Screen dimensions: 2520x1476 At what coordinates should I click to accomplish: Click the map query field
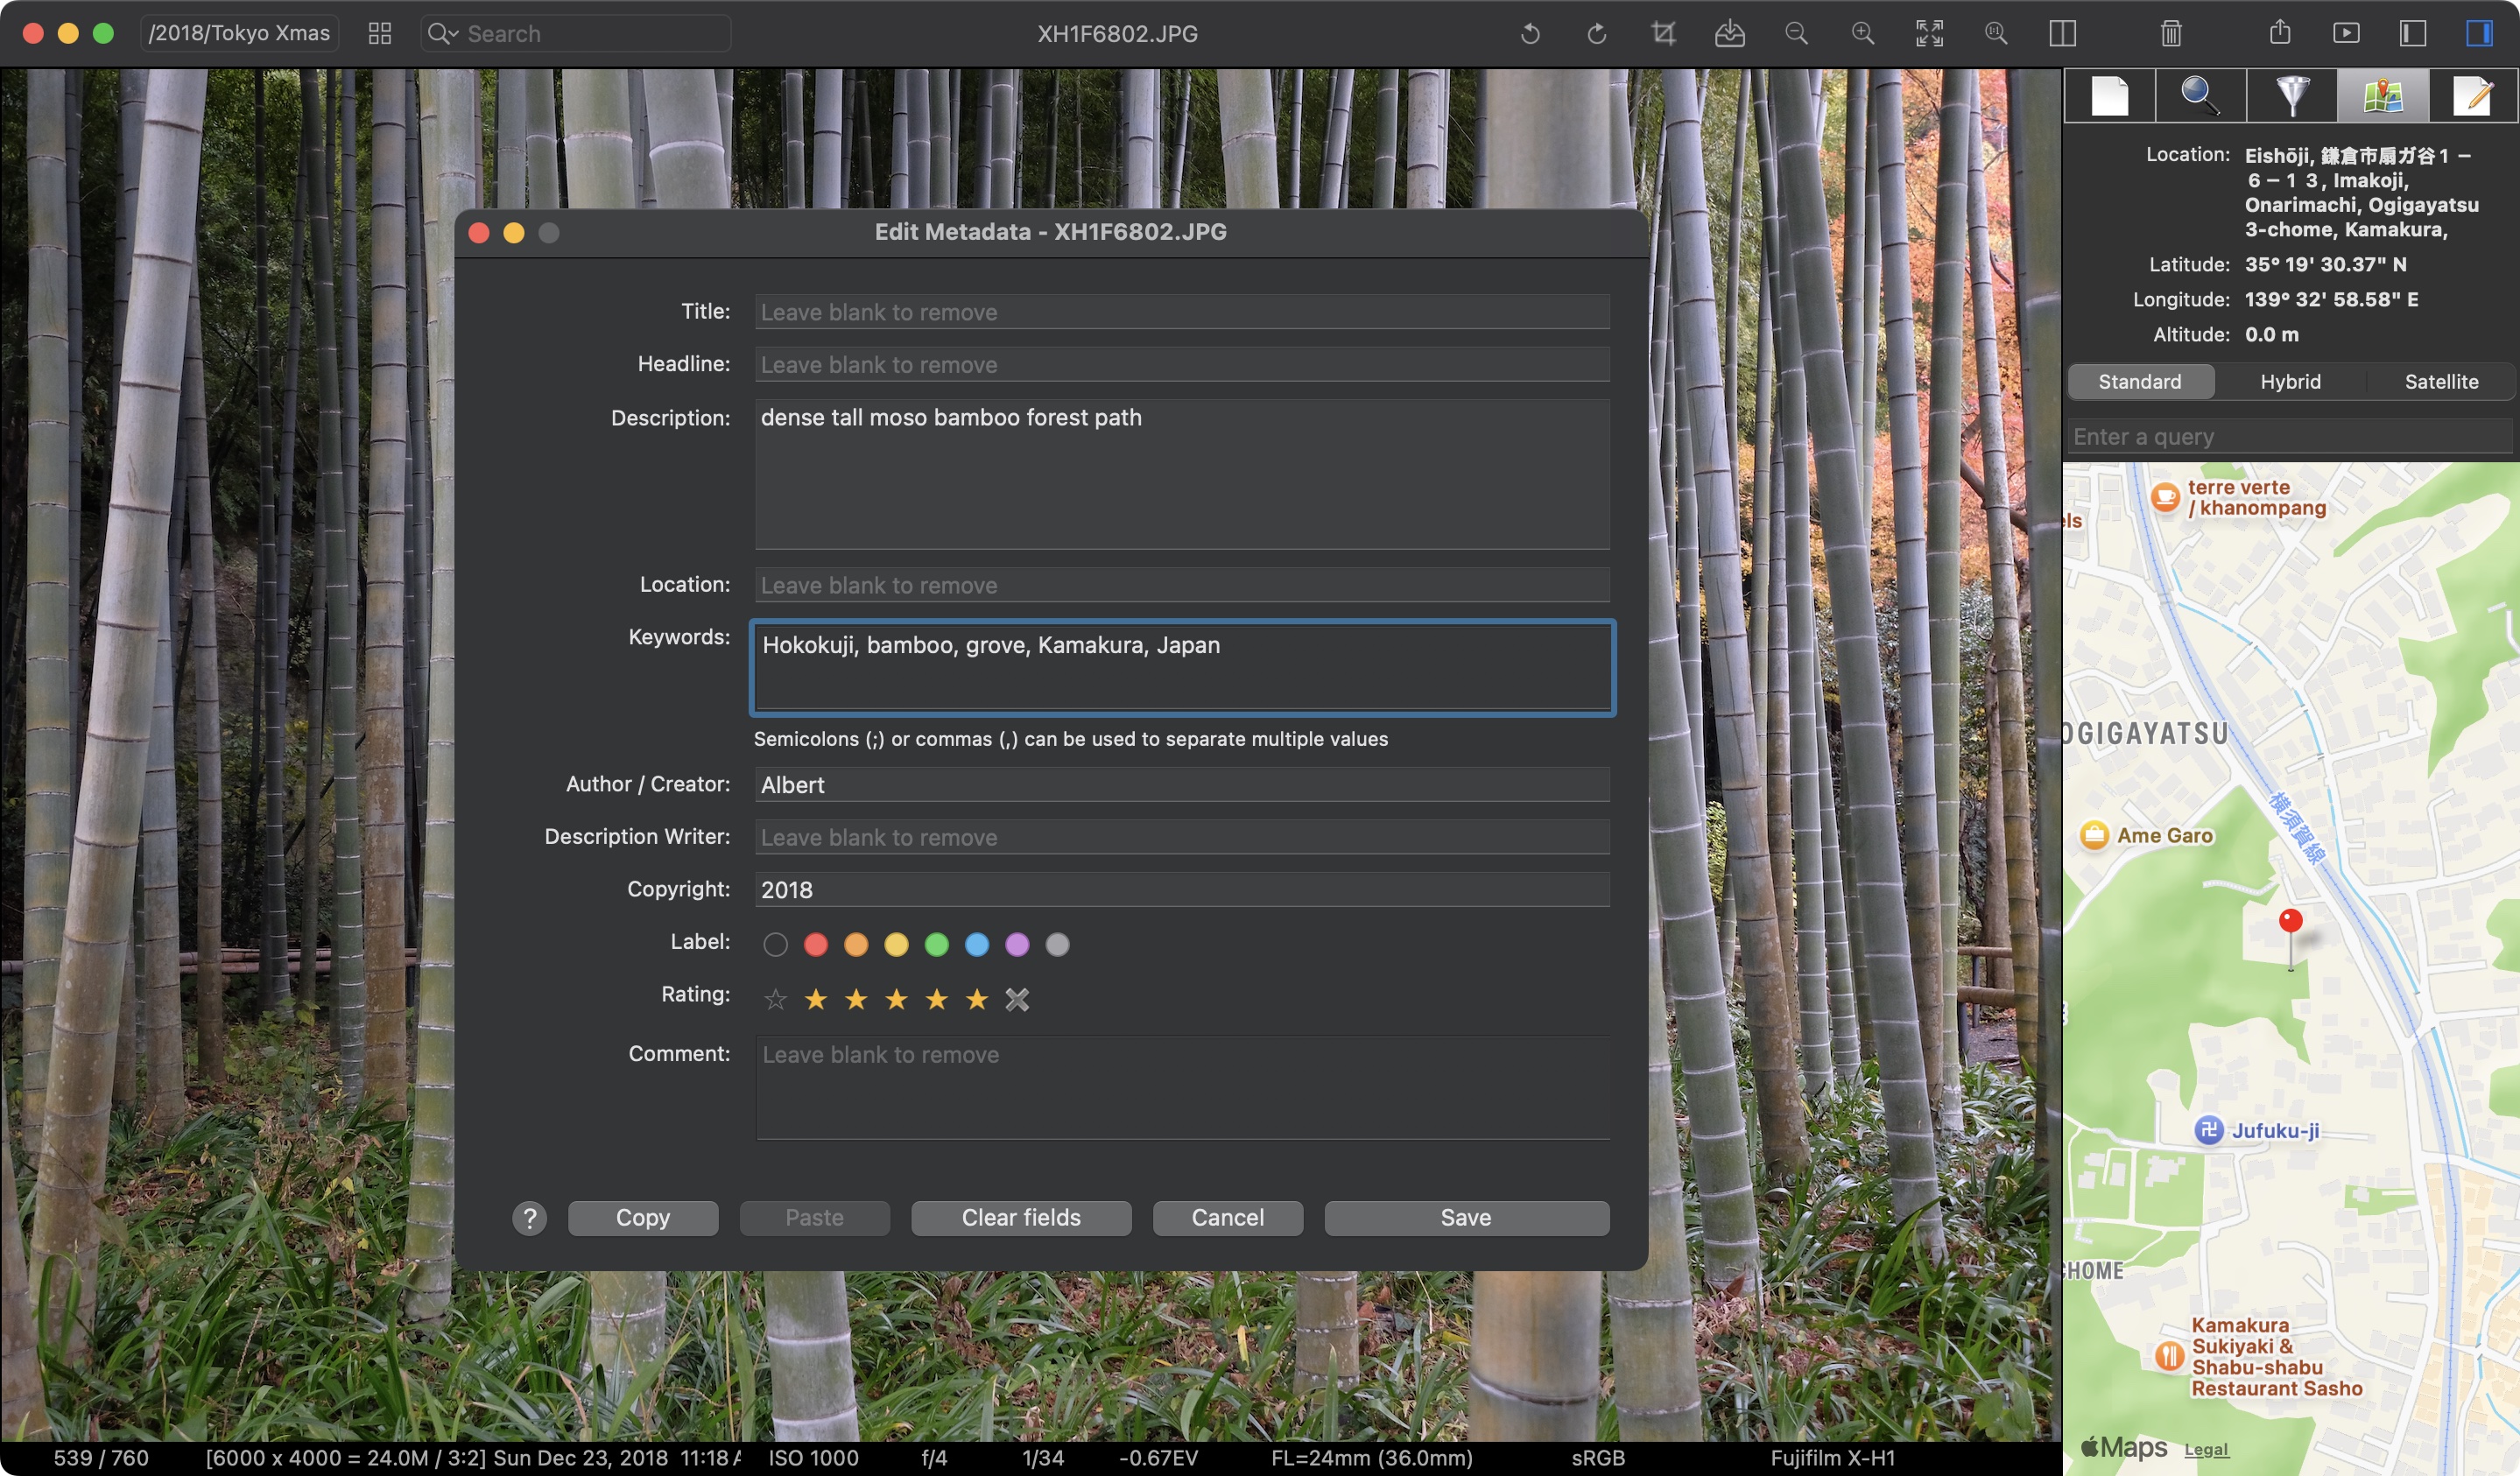tap(2290, 437)
